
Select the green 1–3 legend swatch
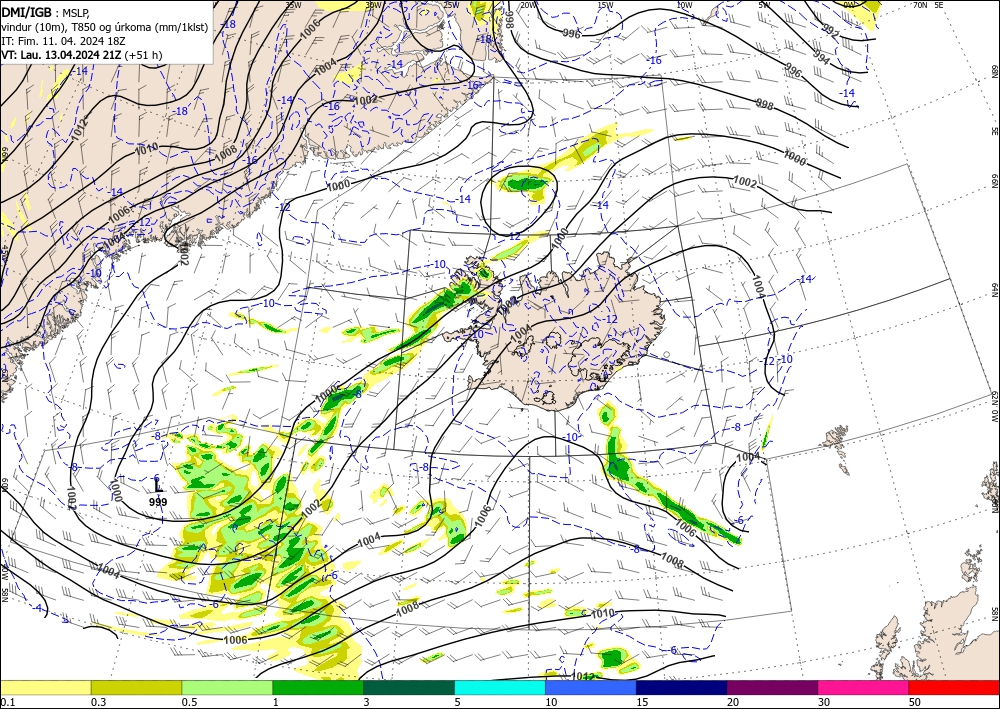318,687
